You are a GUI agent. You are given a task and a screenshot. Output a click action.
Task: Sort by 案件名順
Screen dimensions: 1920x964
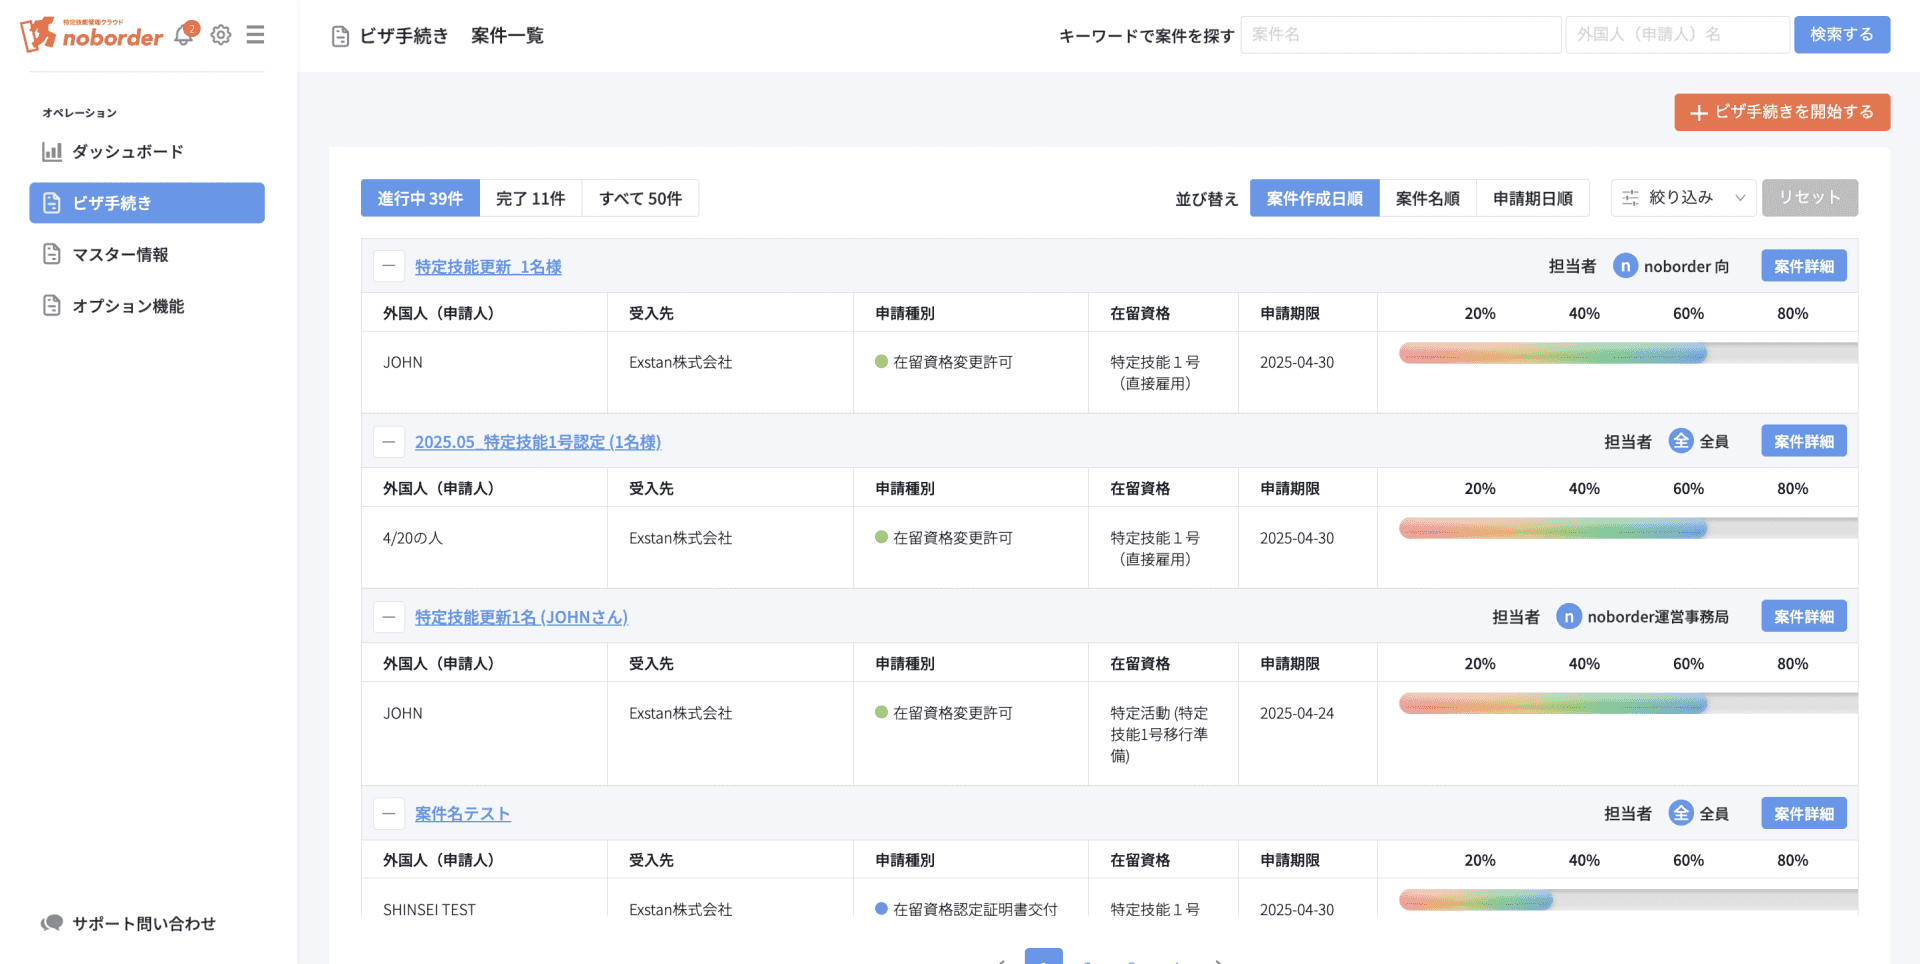(1427, 199)
